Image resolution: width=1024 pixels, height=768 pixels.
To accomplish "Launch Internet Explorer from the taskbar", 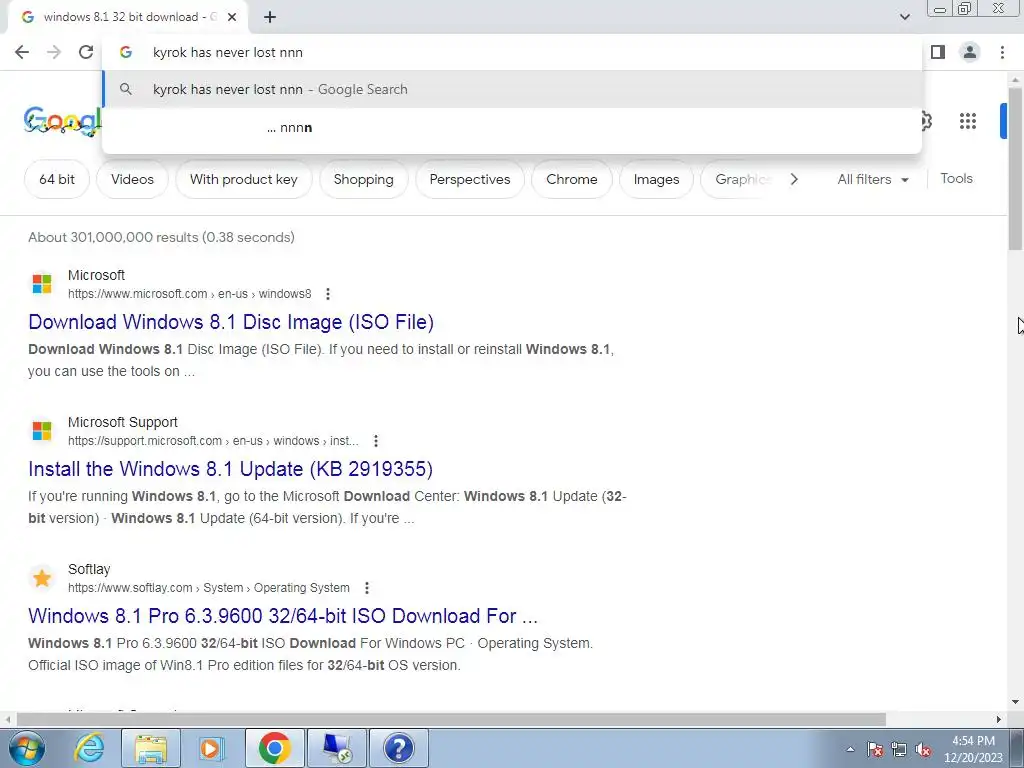I will 89,748.
